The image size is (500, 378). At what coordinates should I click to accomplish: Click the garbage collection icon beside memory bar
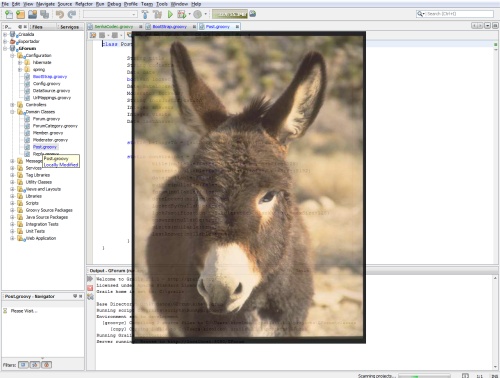253,14
